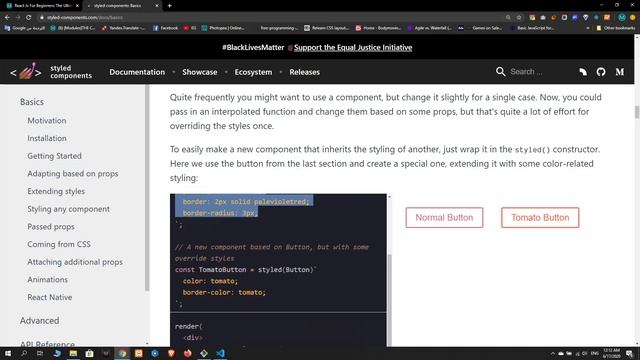
Task: Switch to Chrome in the taskbar
Action: (x=122, y=353)
